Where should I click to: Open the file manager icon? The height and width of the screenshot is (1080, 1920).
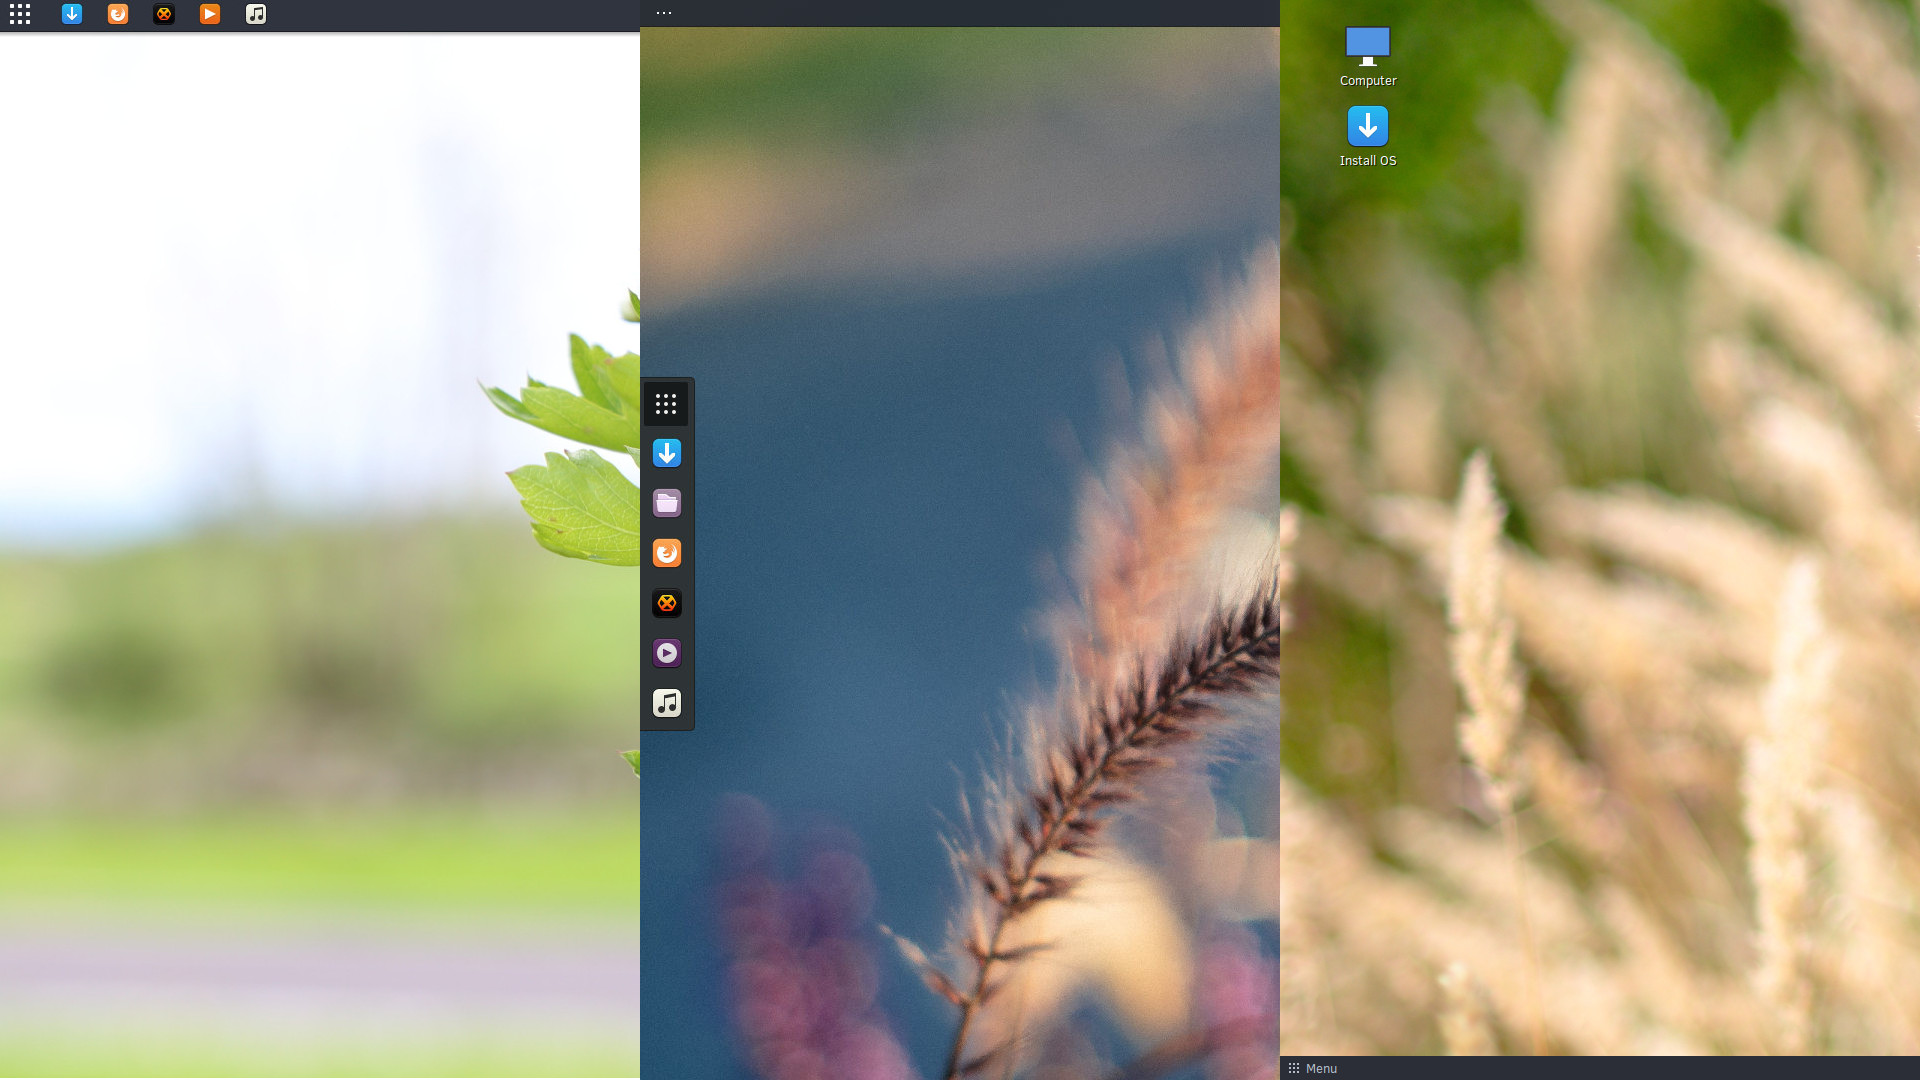666,504
